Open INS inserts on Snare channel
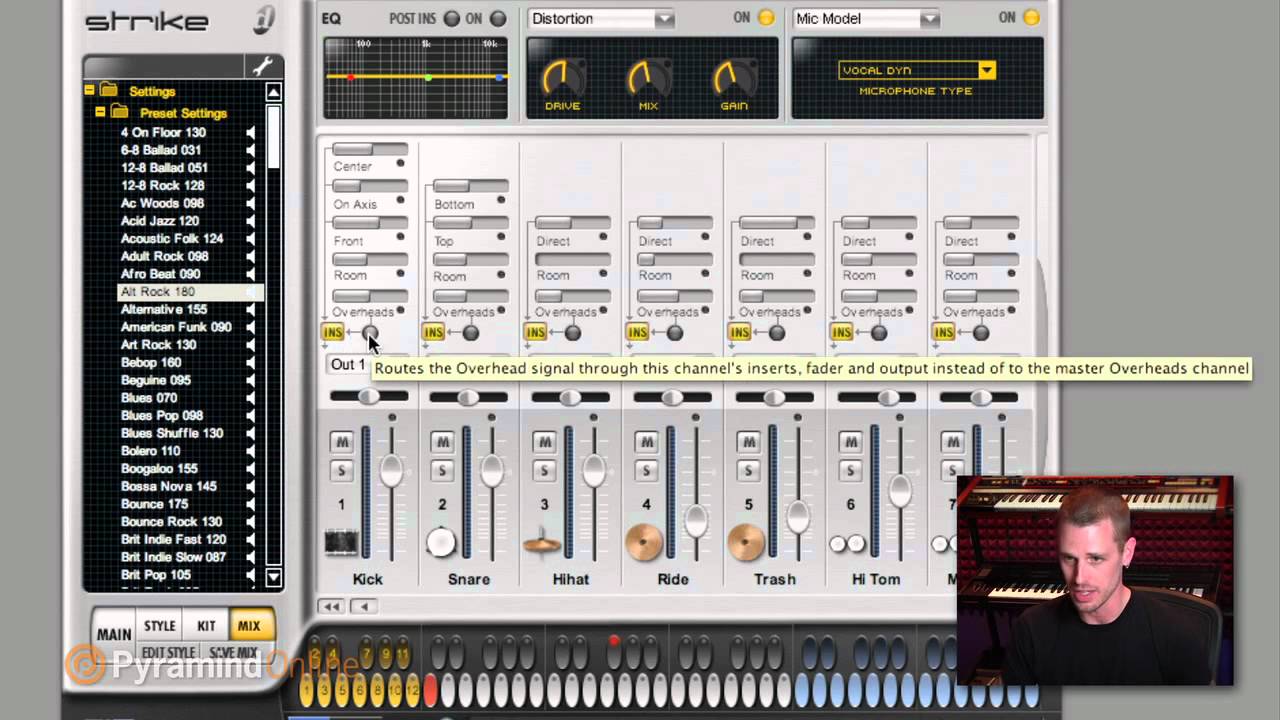 pos(433,333)
